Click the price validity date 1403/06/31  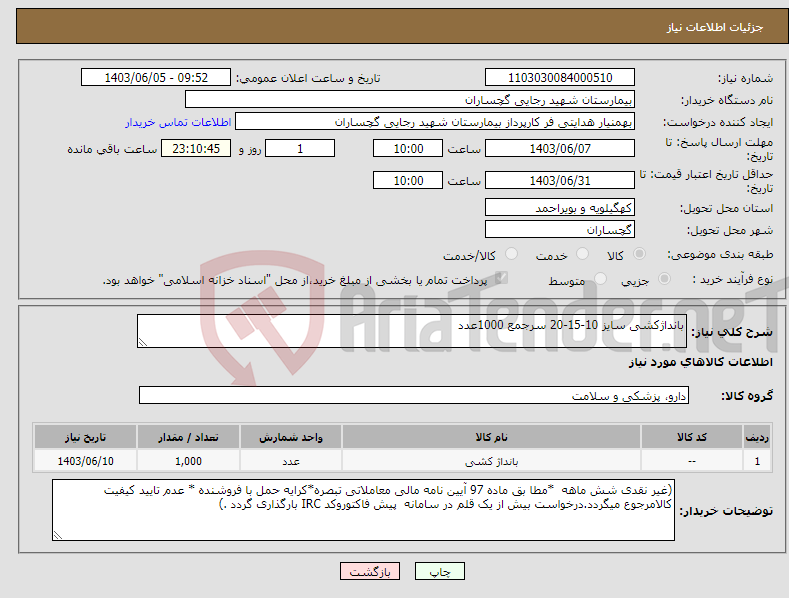tap(560, 180)
